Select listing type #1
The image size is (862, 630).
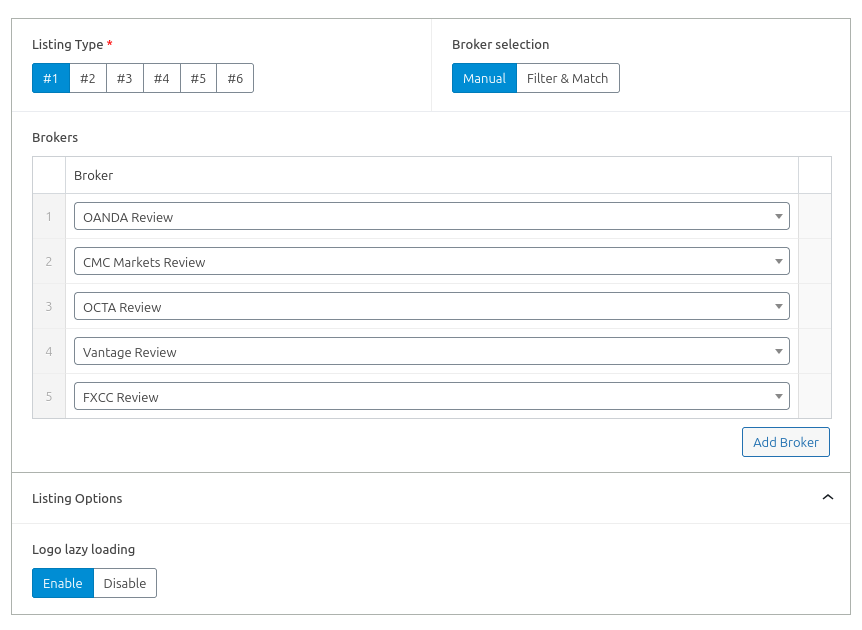click(51, 78)
